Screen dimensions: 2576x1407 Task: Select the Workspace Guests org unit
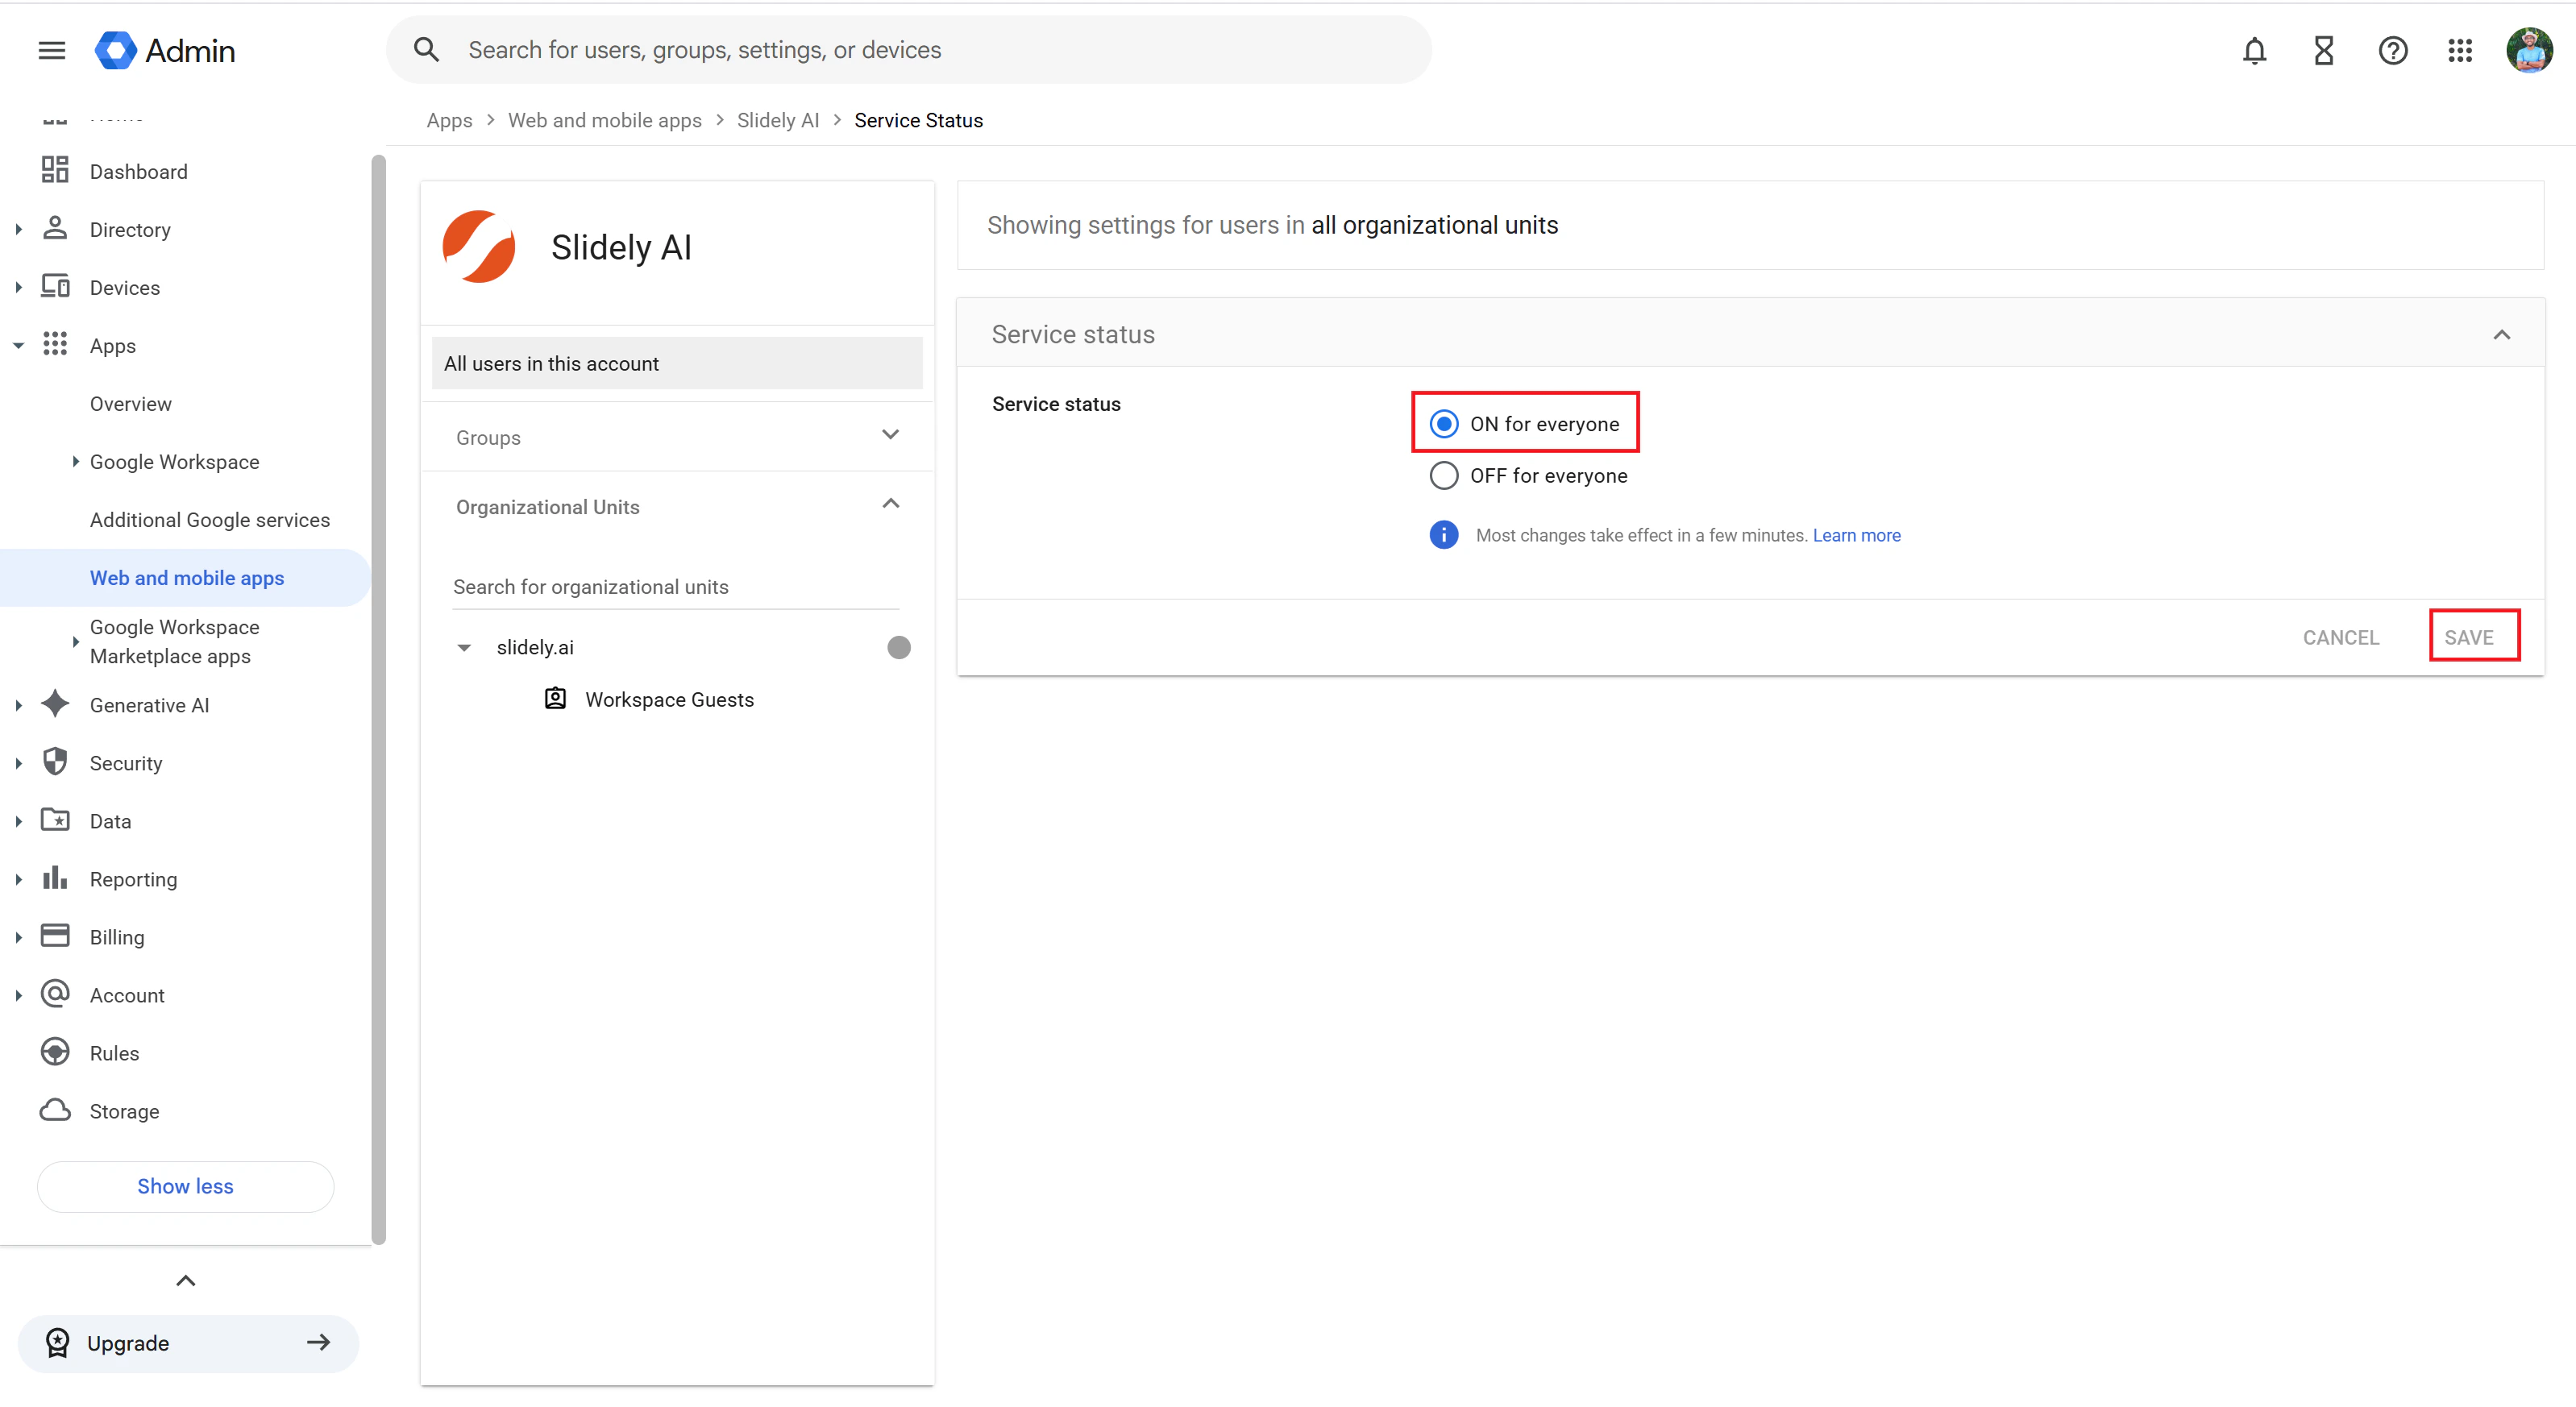tap(669, 699)
